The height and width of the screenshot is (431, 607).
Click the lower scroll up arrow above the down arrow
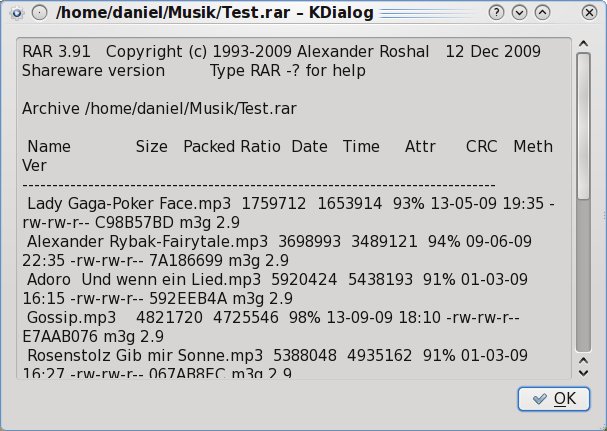[x=583, y=361]
